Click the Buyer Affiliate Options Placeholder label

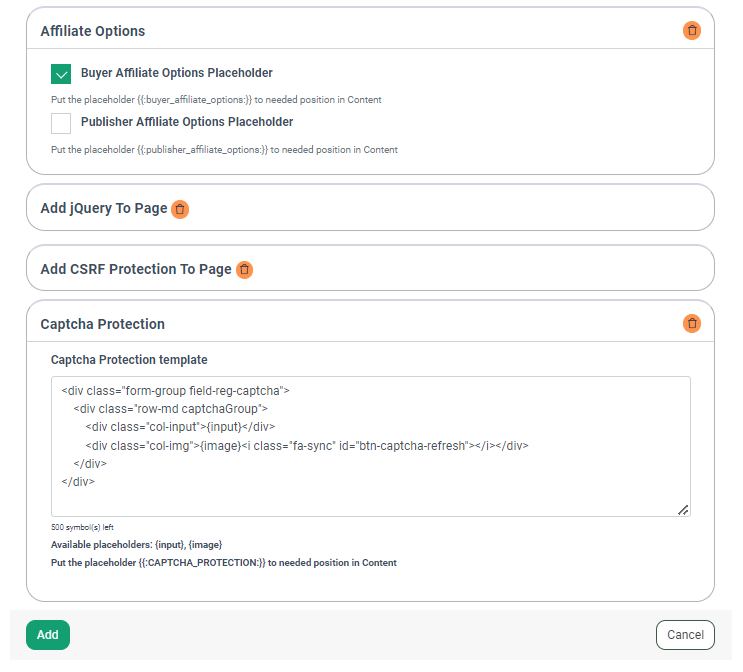pos(176,73)
